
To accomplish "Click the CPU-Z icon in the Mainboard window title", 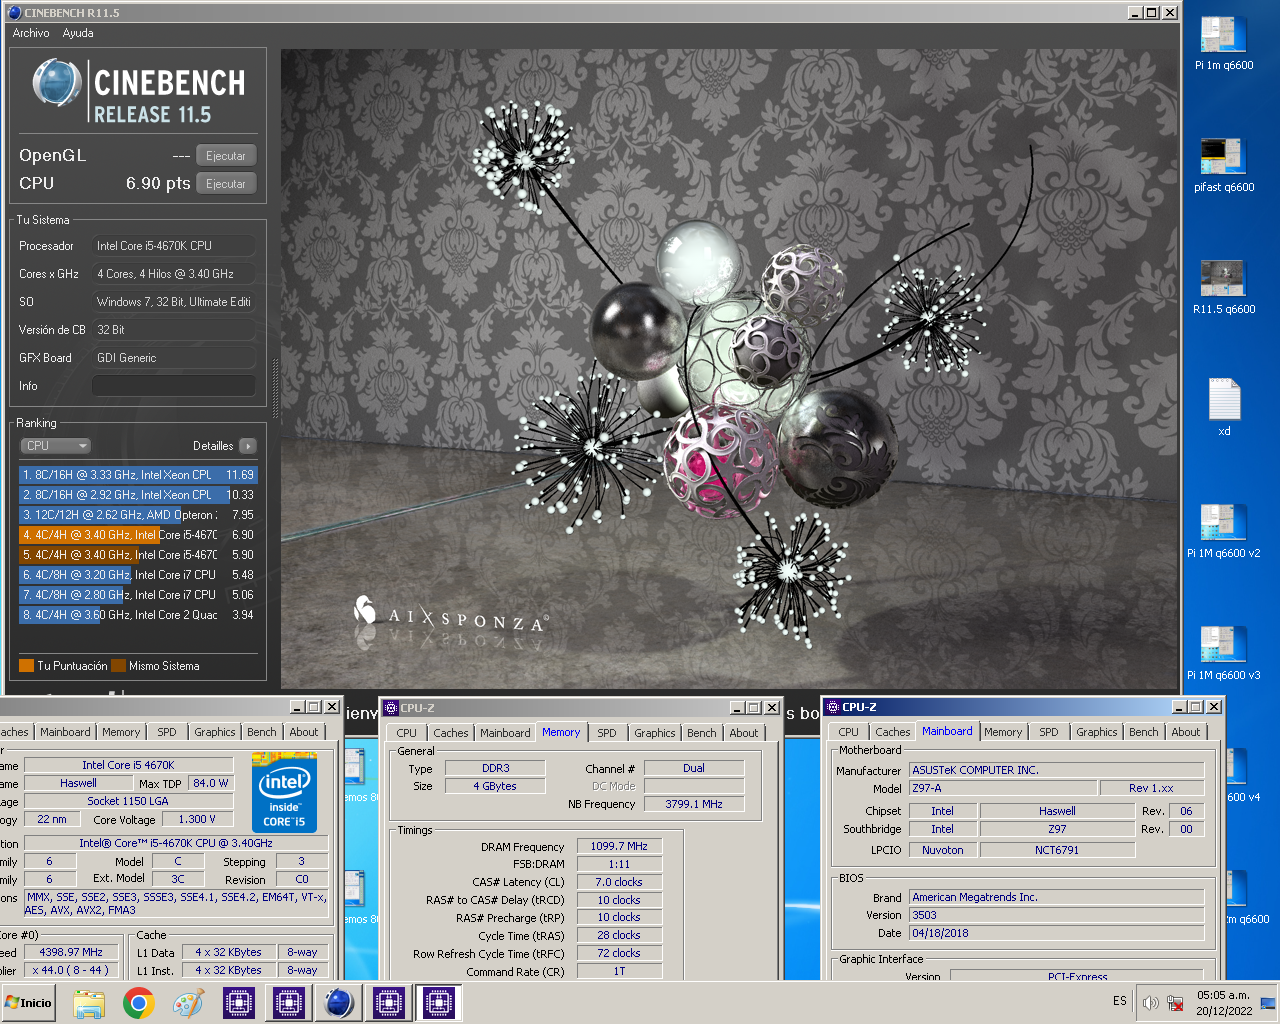I will 832,707.
